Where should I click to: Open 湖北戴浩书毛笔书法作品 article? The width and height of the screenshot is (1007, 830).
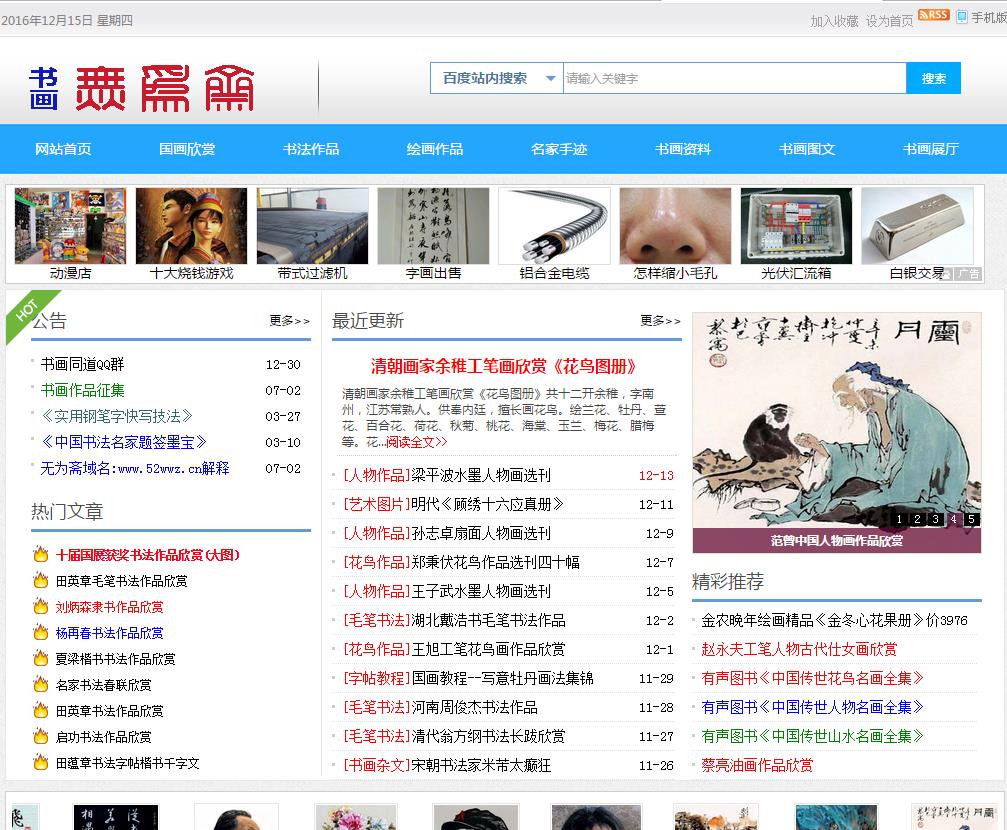click(488, 620)
